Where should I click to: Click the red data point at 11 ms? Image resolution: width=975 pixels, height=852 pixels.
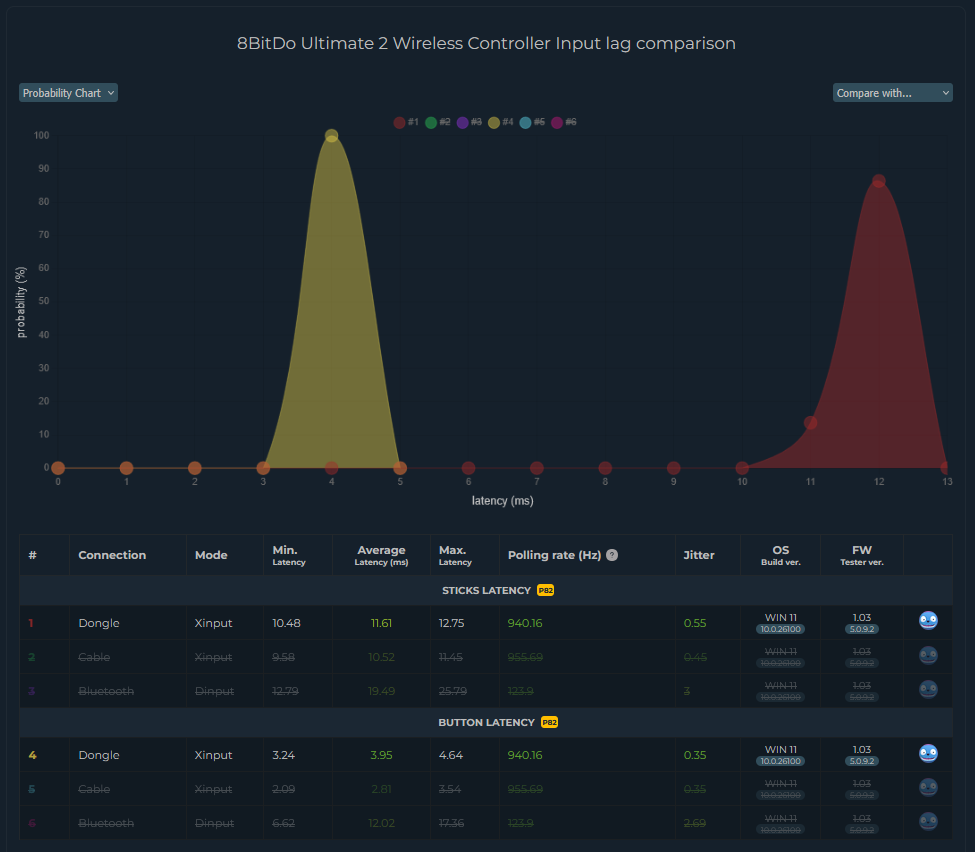[x=810, y=423]
